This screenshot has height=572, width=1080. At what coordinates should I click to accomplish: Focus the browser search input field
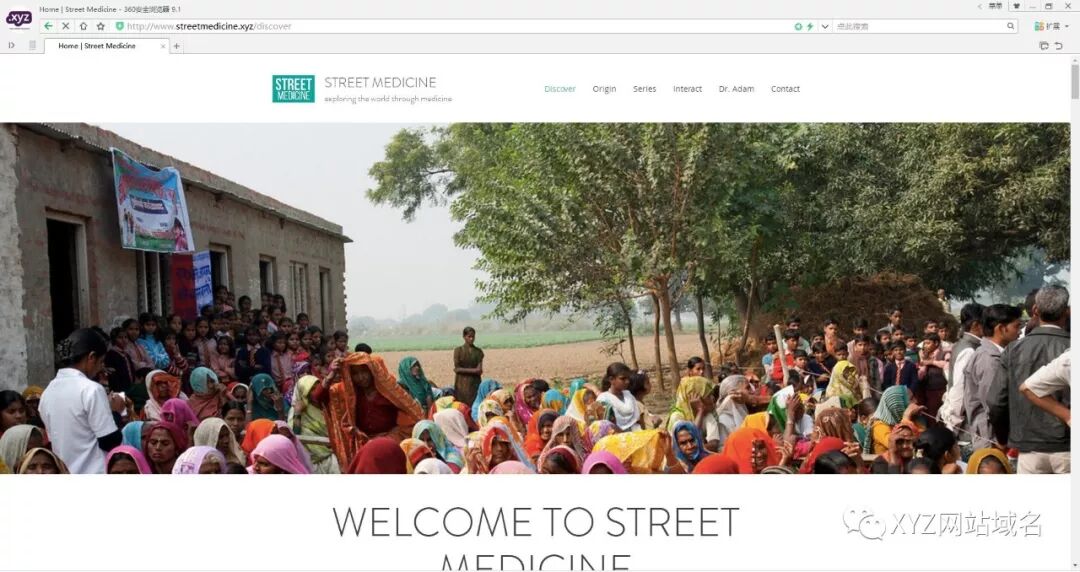[920, 26]
